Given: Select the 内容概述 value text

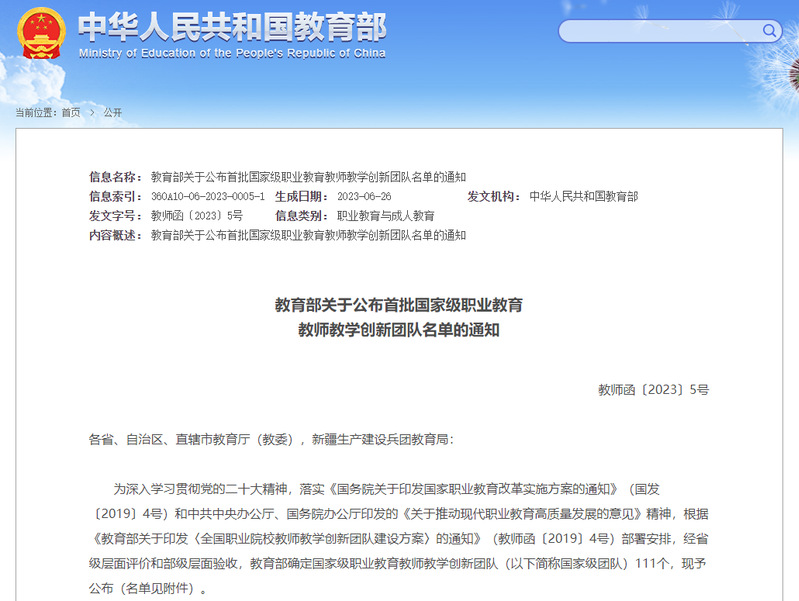Looking at the screenshot, I should 308,235.
